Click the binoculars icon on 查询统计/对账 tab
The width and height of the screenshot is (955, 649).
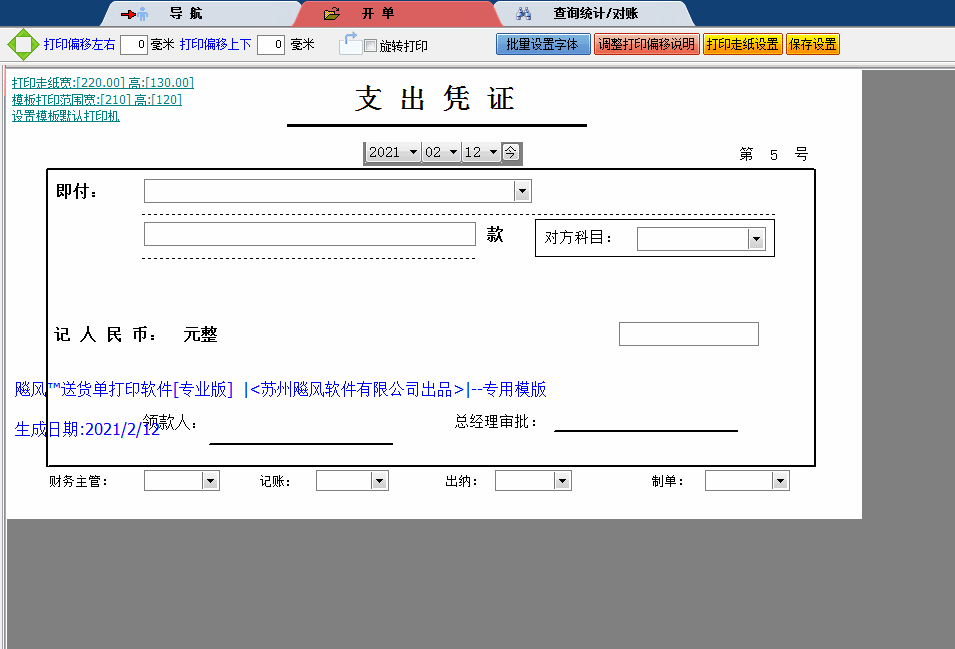524,12
